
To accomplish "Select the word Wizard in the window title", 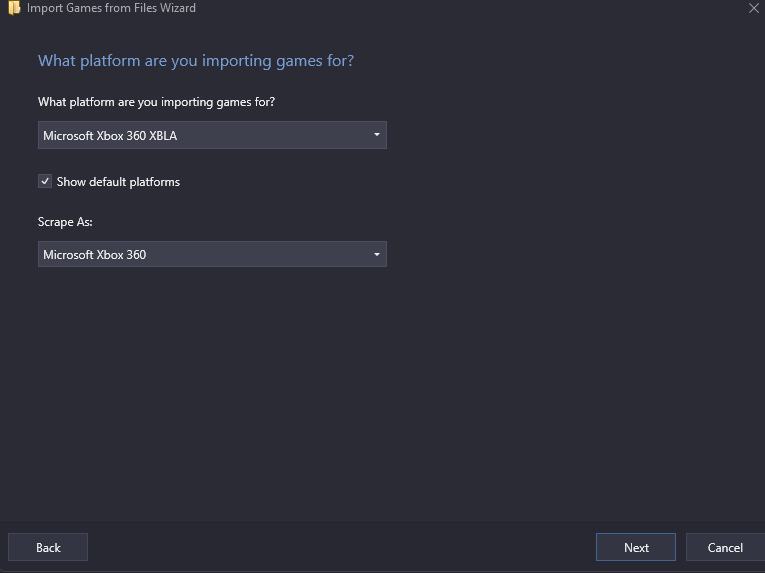I will coord(178,8).
